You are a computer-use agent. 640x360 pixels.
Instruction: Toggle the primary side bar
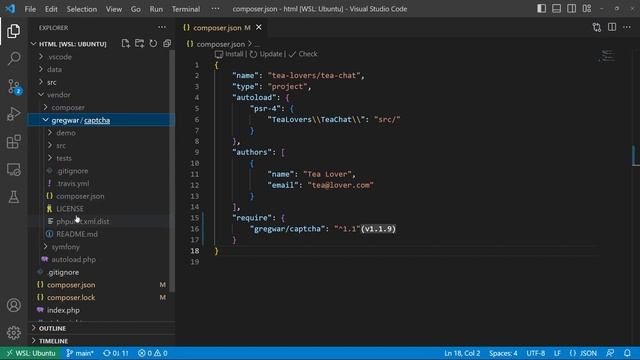pyautogui.click(x=542, y=9)
